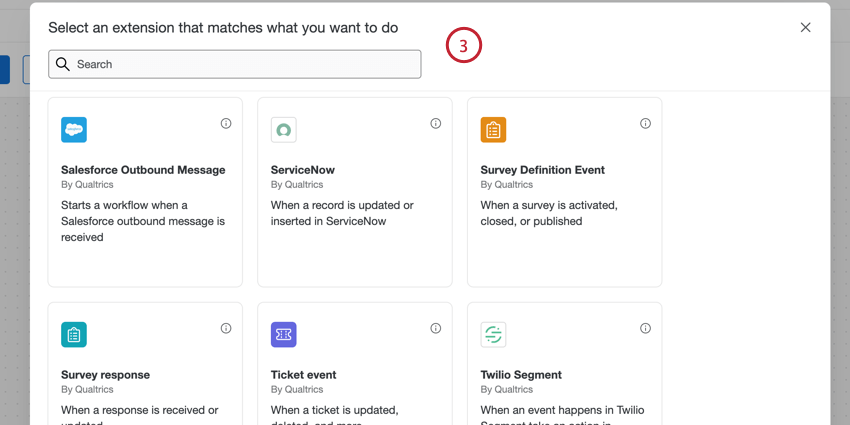The height and width of the screenshot is (425, 850).
Task: Click the ServiceNow logo icon
Action: pyautogui.click(x=284, y=130)
